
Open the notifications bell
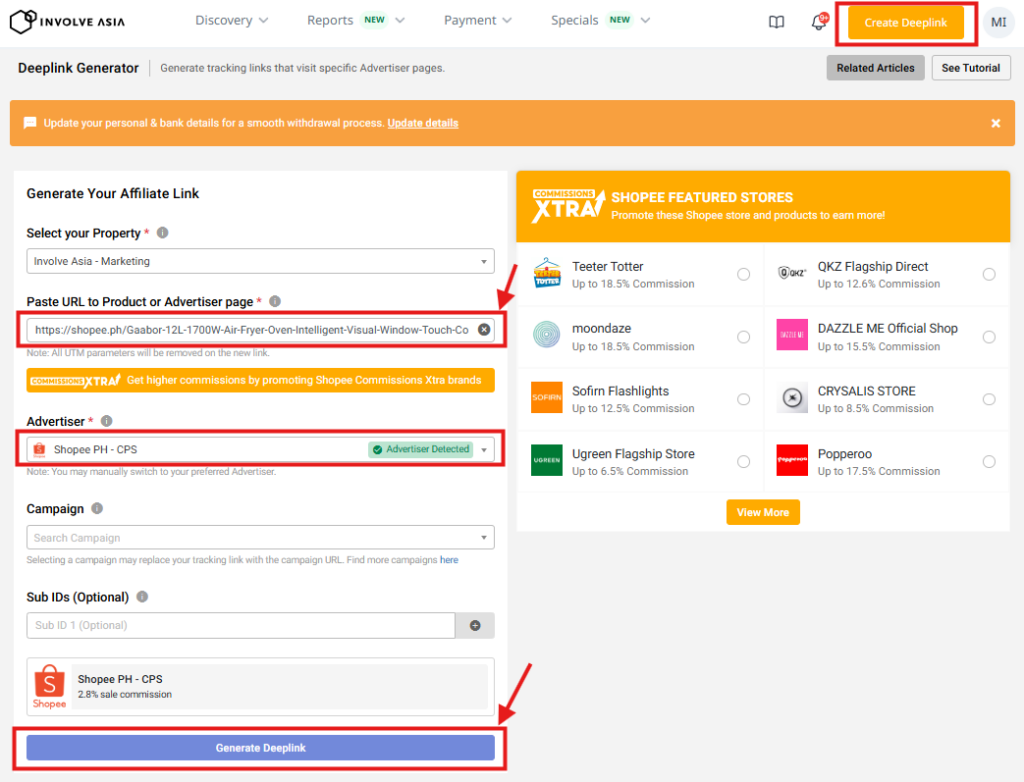point(818,23)
